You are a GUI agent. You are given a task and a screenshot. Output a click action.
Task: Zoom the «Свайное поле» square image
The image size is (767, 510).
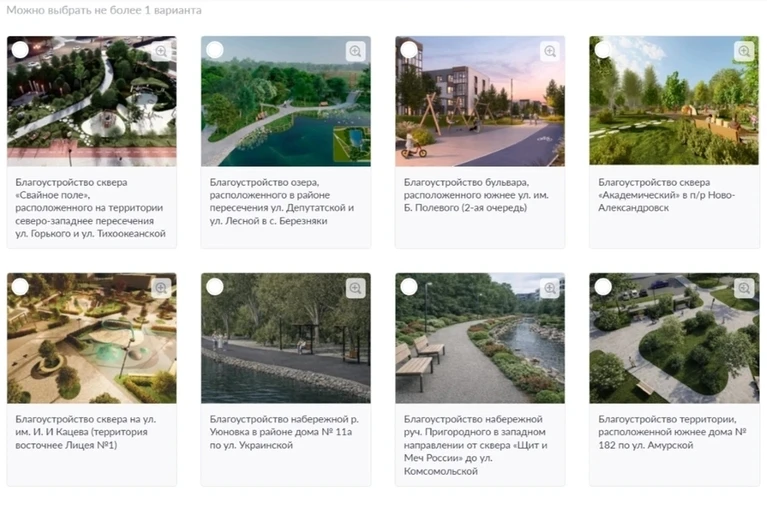(162, 51)
